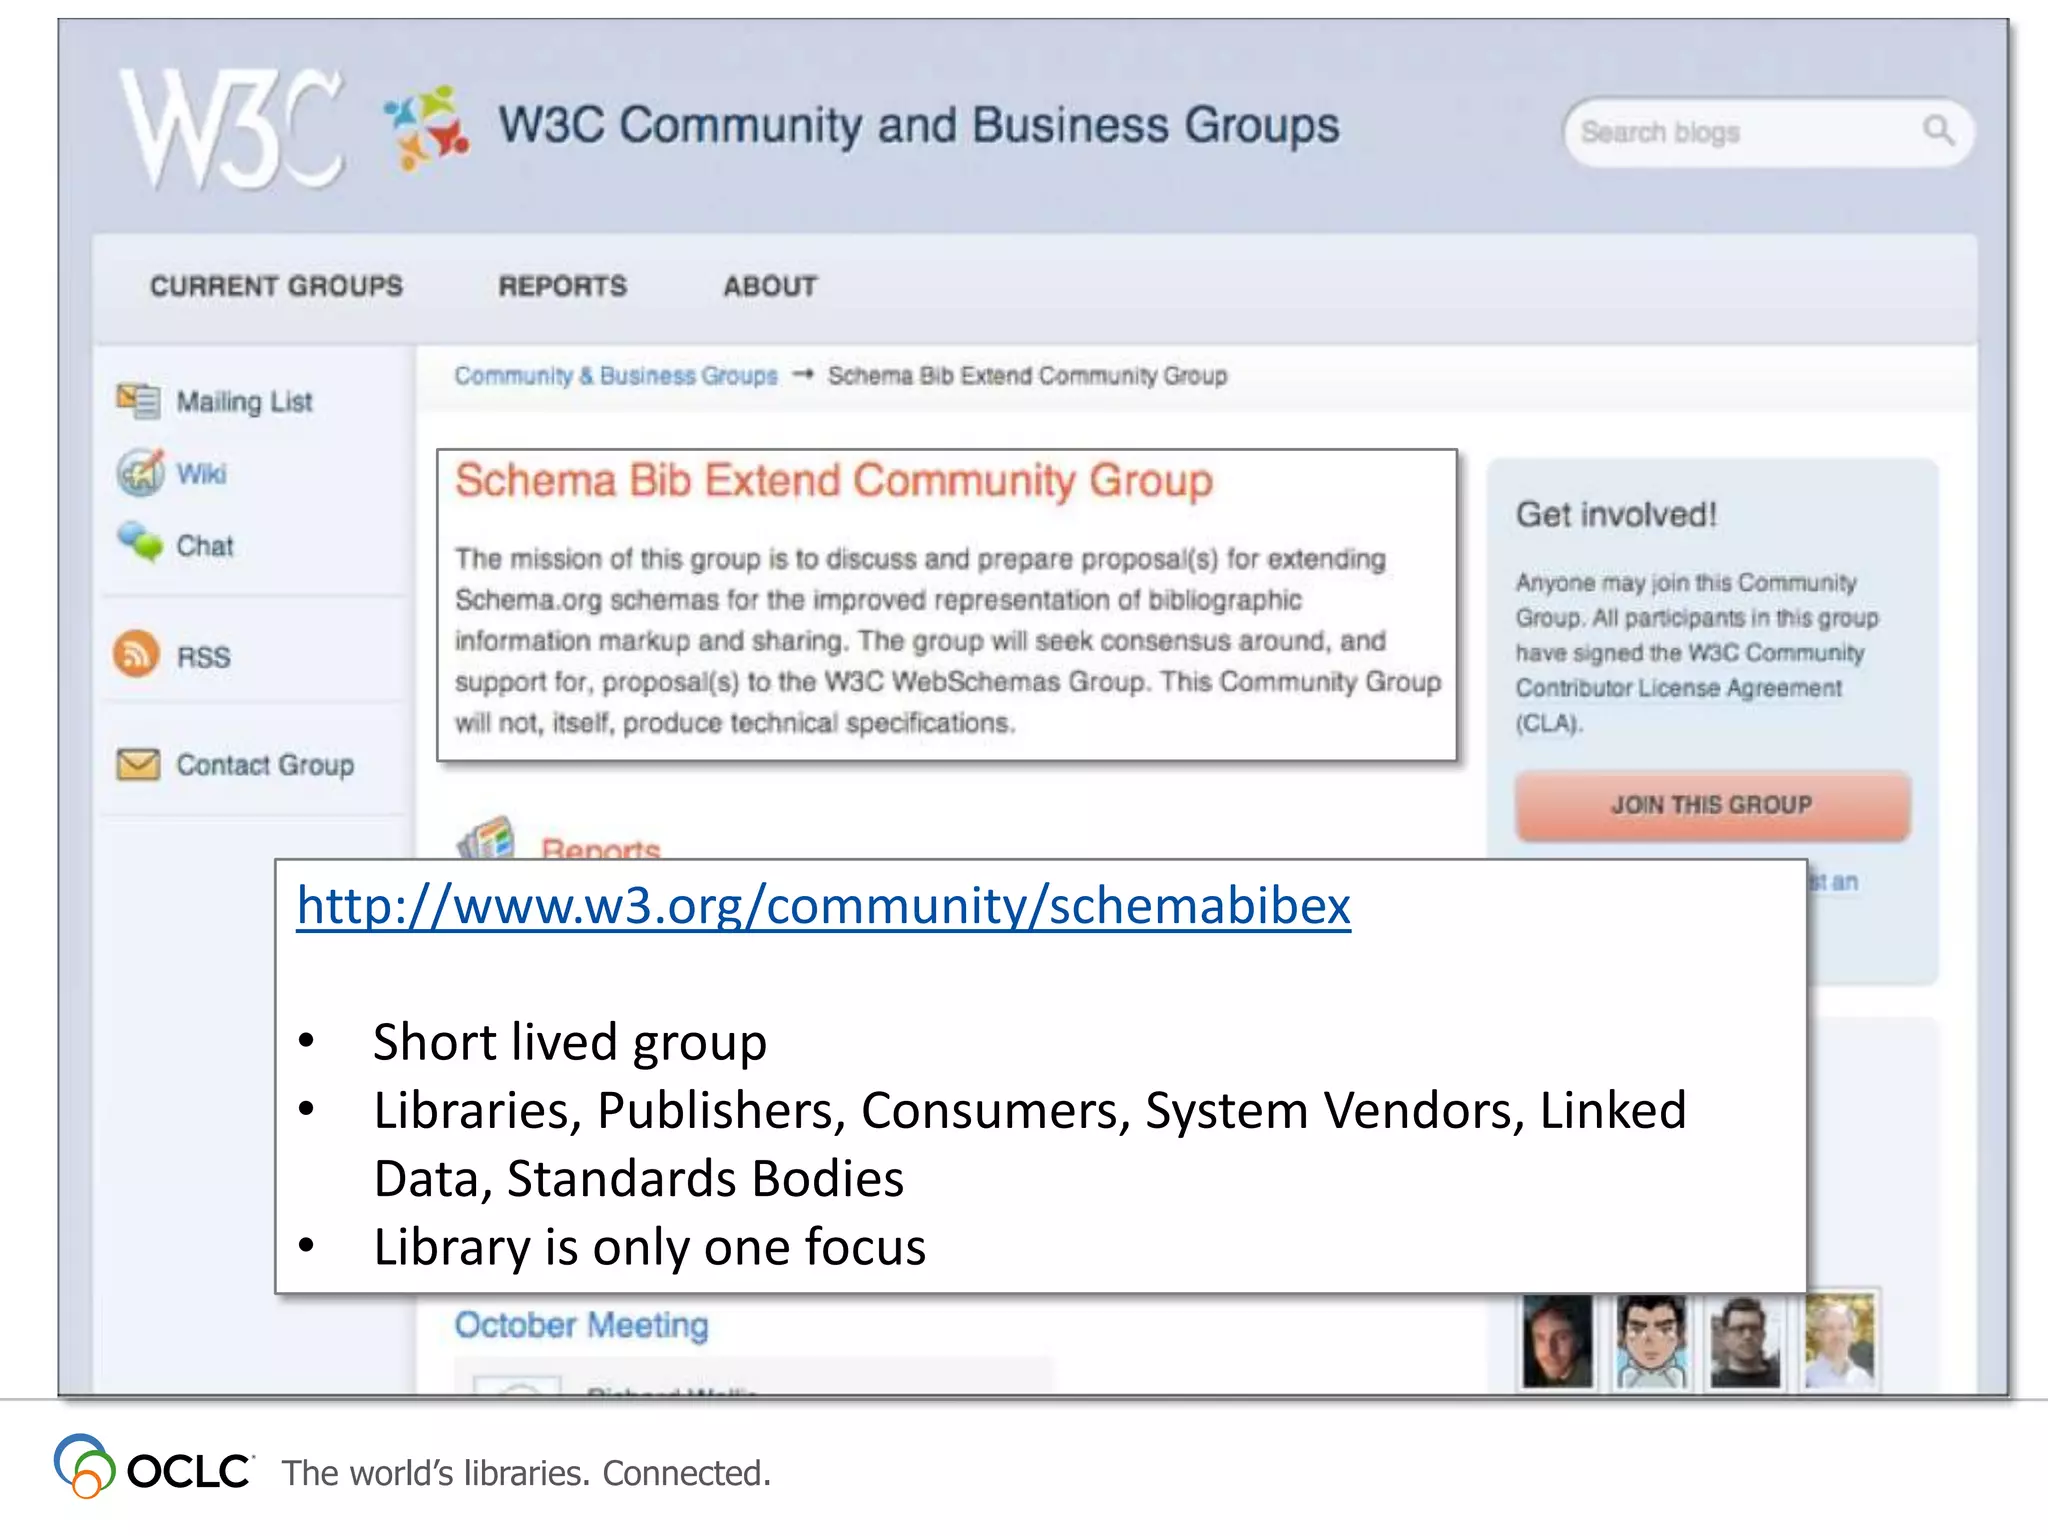Click the OCLC logo in footer

(x=153, y=1467)
